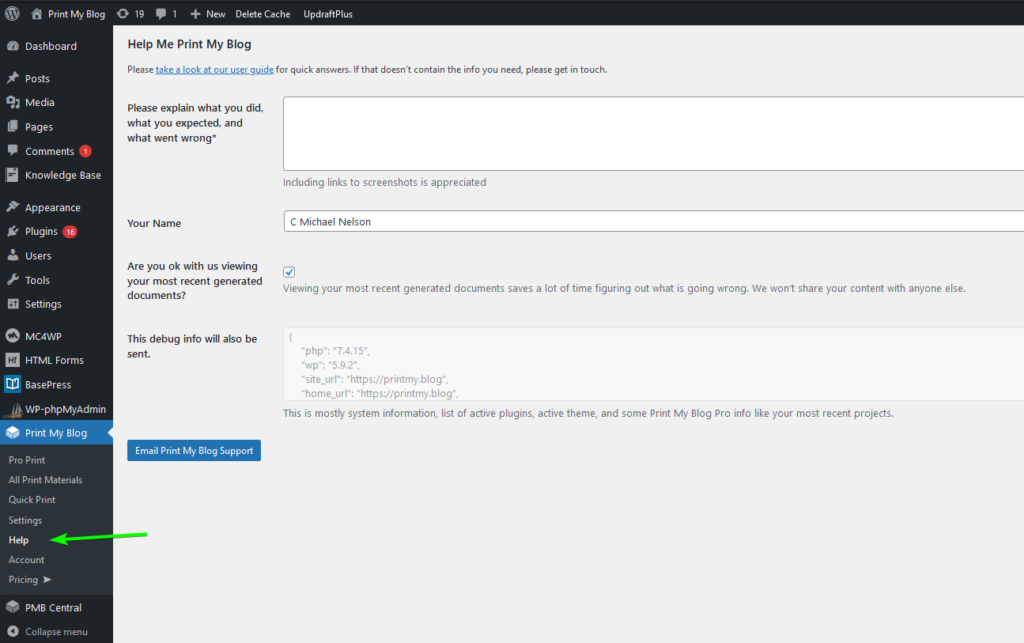Select Pro Print submenu item
This screenshot has width=1024, height=643.
click(x=27, y=460)
